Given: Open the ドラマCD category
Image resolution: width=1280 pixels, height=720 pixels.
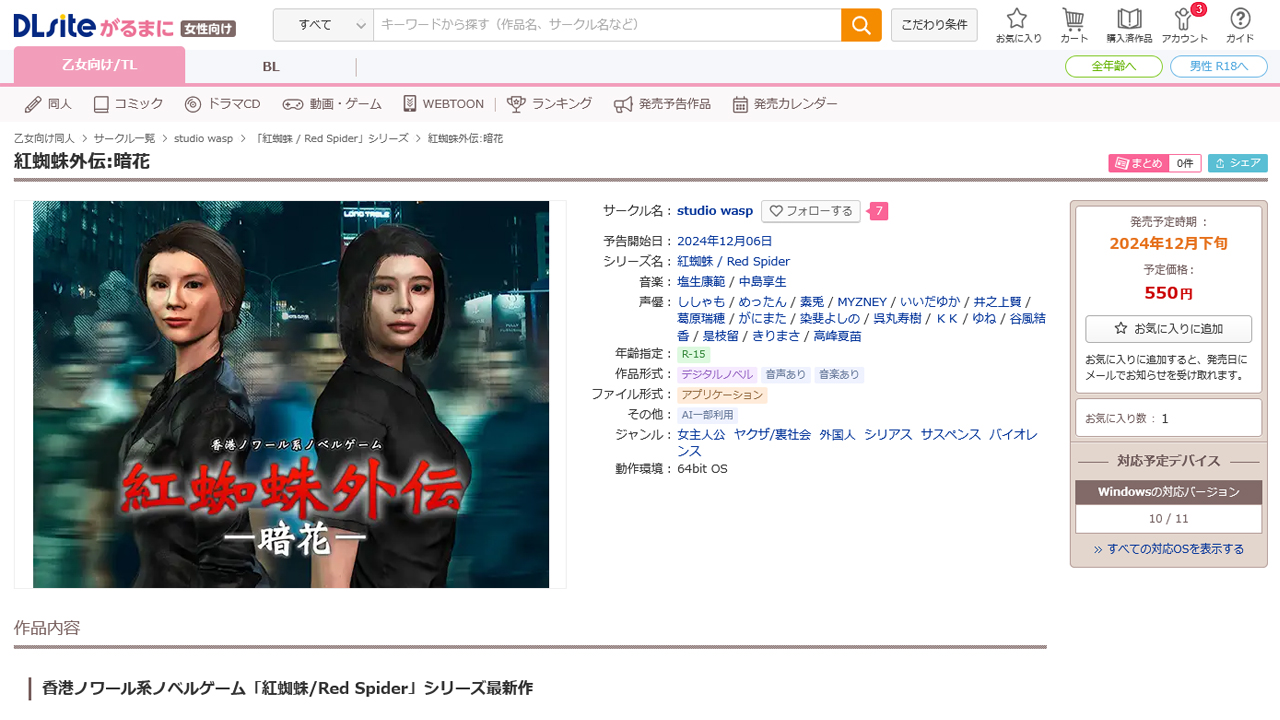Looking at the screenshot, I should coord(222,104).
